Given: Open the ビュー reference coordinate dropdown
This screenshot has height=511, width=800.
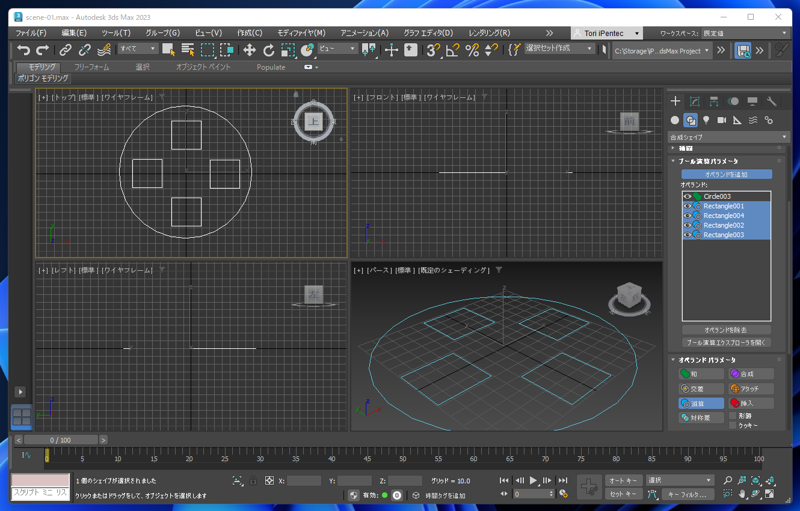Looking at the screenshot, I should click(337, 48).
